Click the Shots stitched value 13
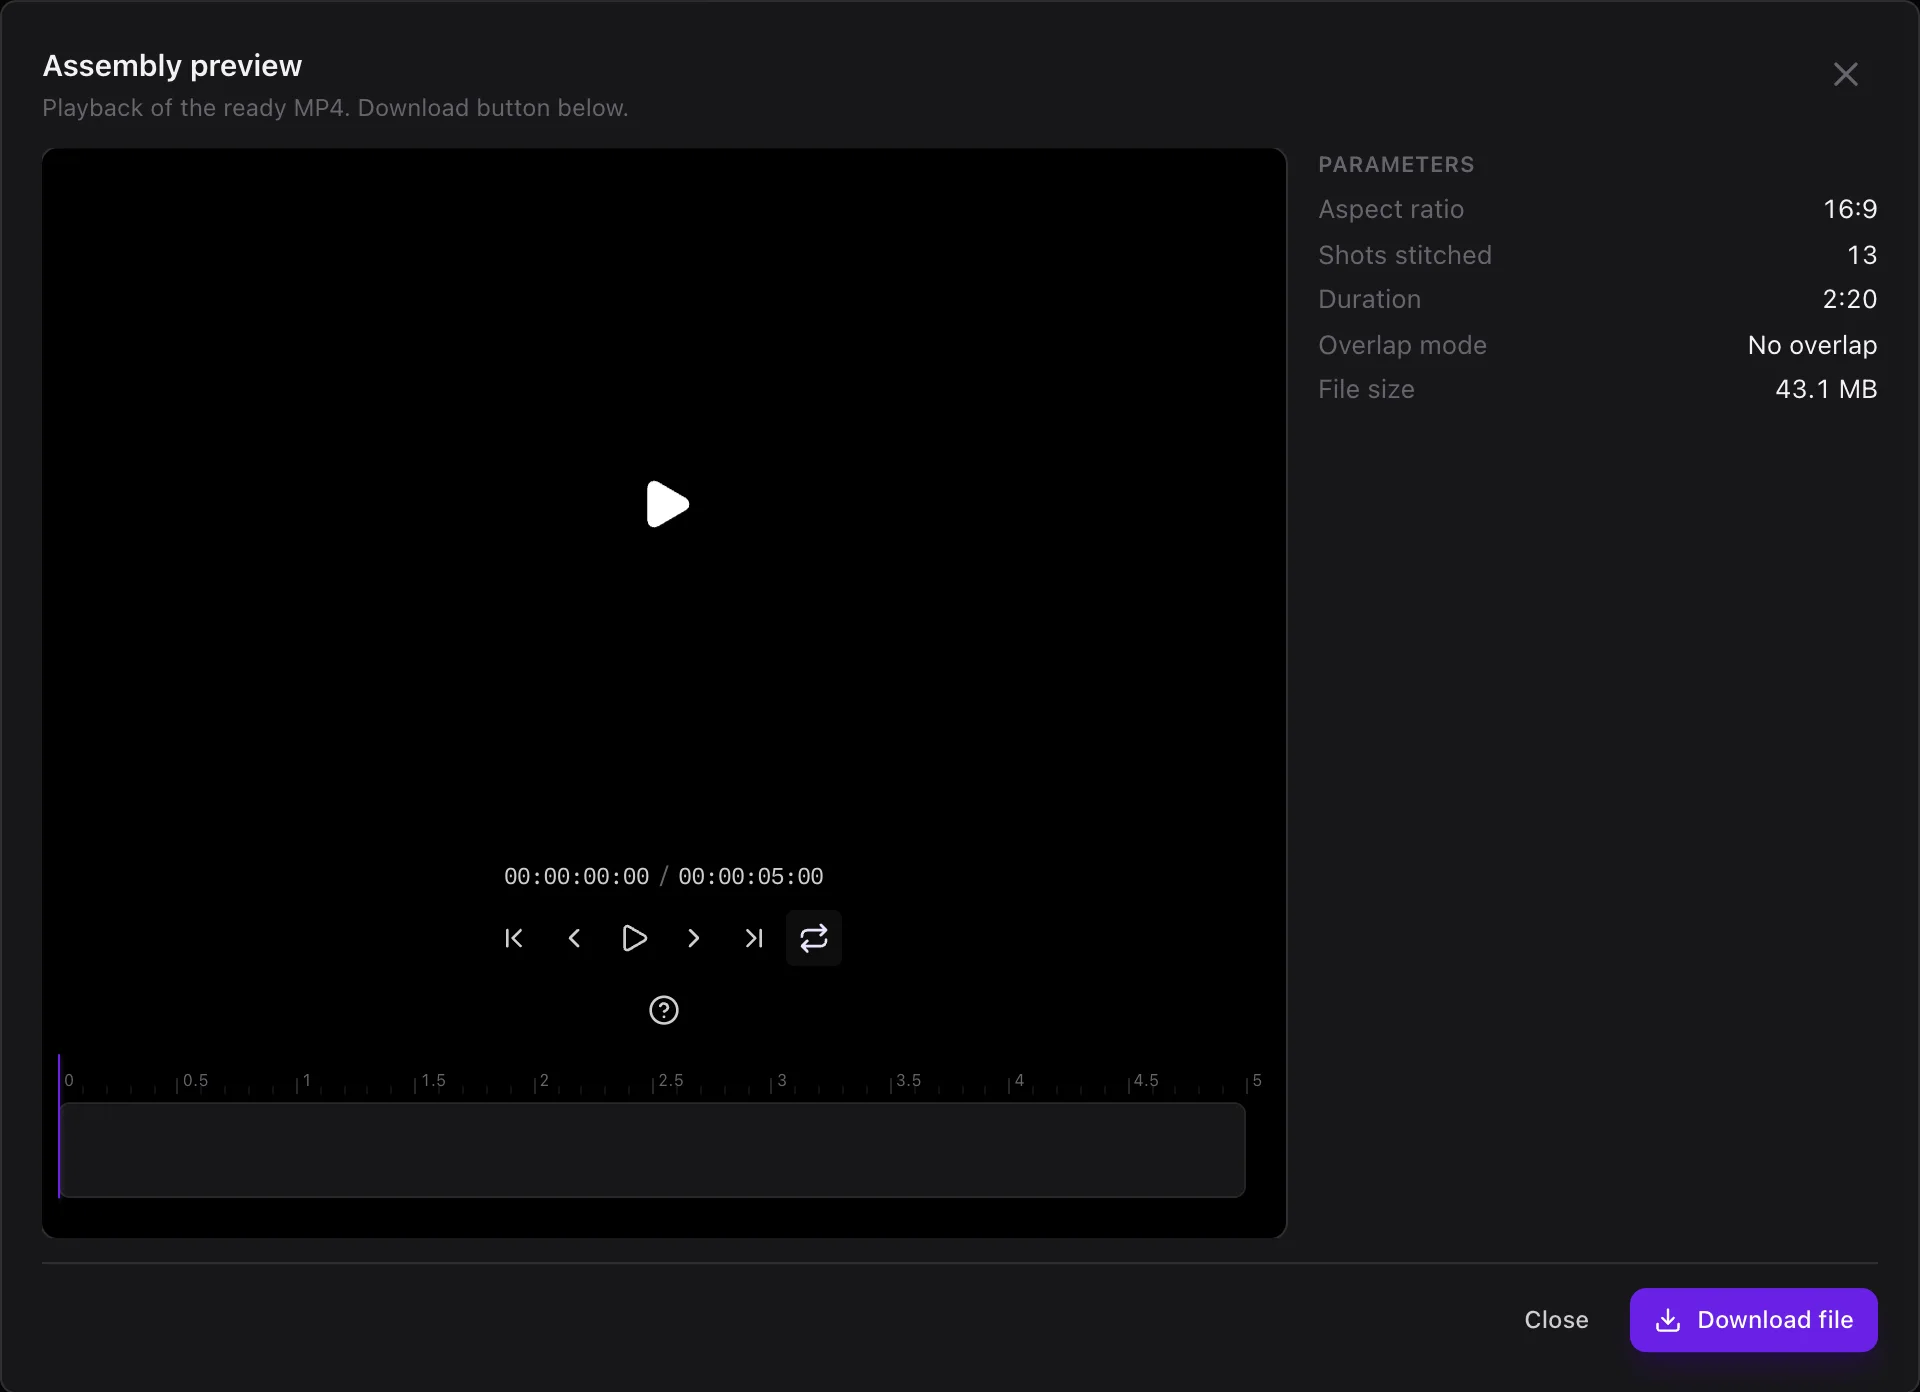 (1862, 255)
